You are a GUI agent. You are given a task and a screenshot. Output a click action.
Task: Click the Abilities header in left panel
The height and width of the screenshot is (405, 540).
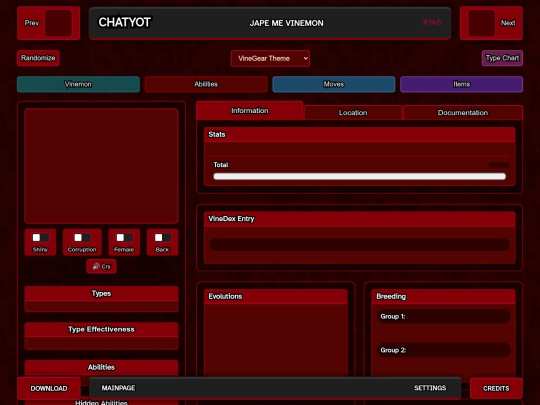(x=101, y=367)
